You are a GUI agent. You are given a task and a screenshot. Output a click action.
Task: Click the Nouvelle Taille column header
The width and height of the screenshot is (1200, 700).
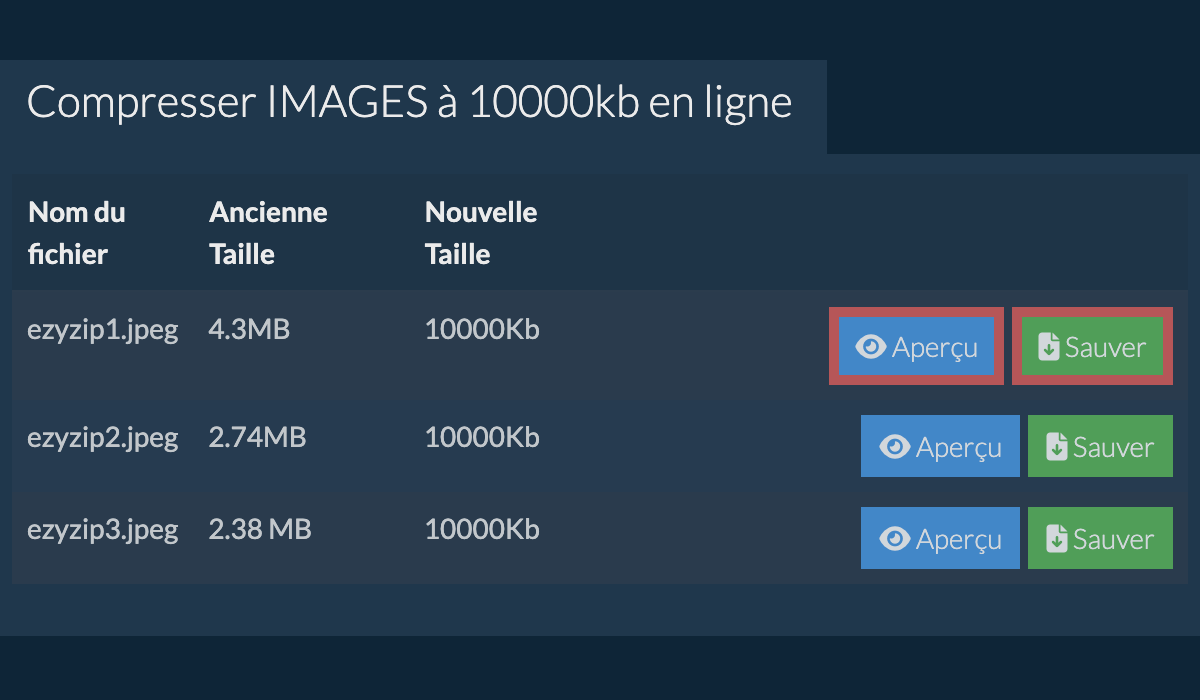coord(481,233)
